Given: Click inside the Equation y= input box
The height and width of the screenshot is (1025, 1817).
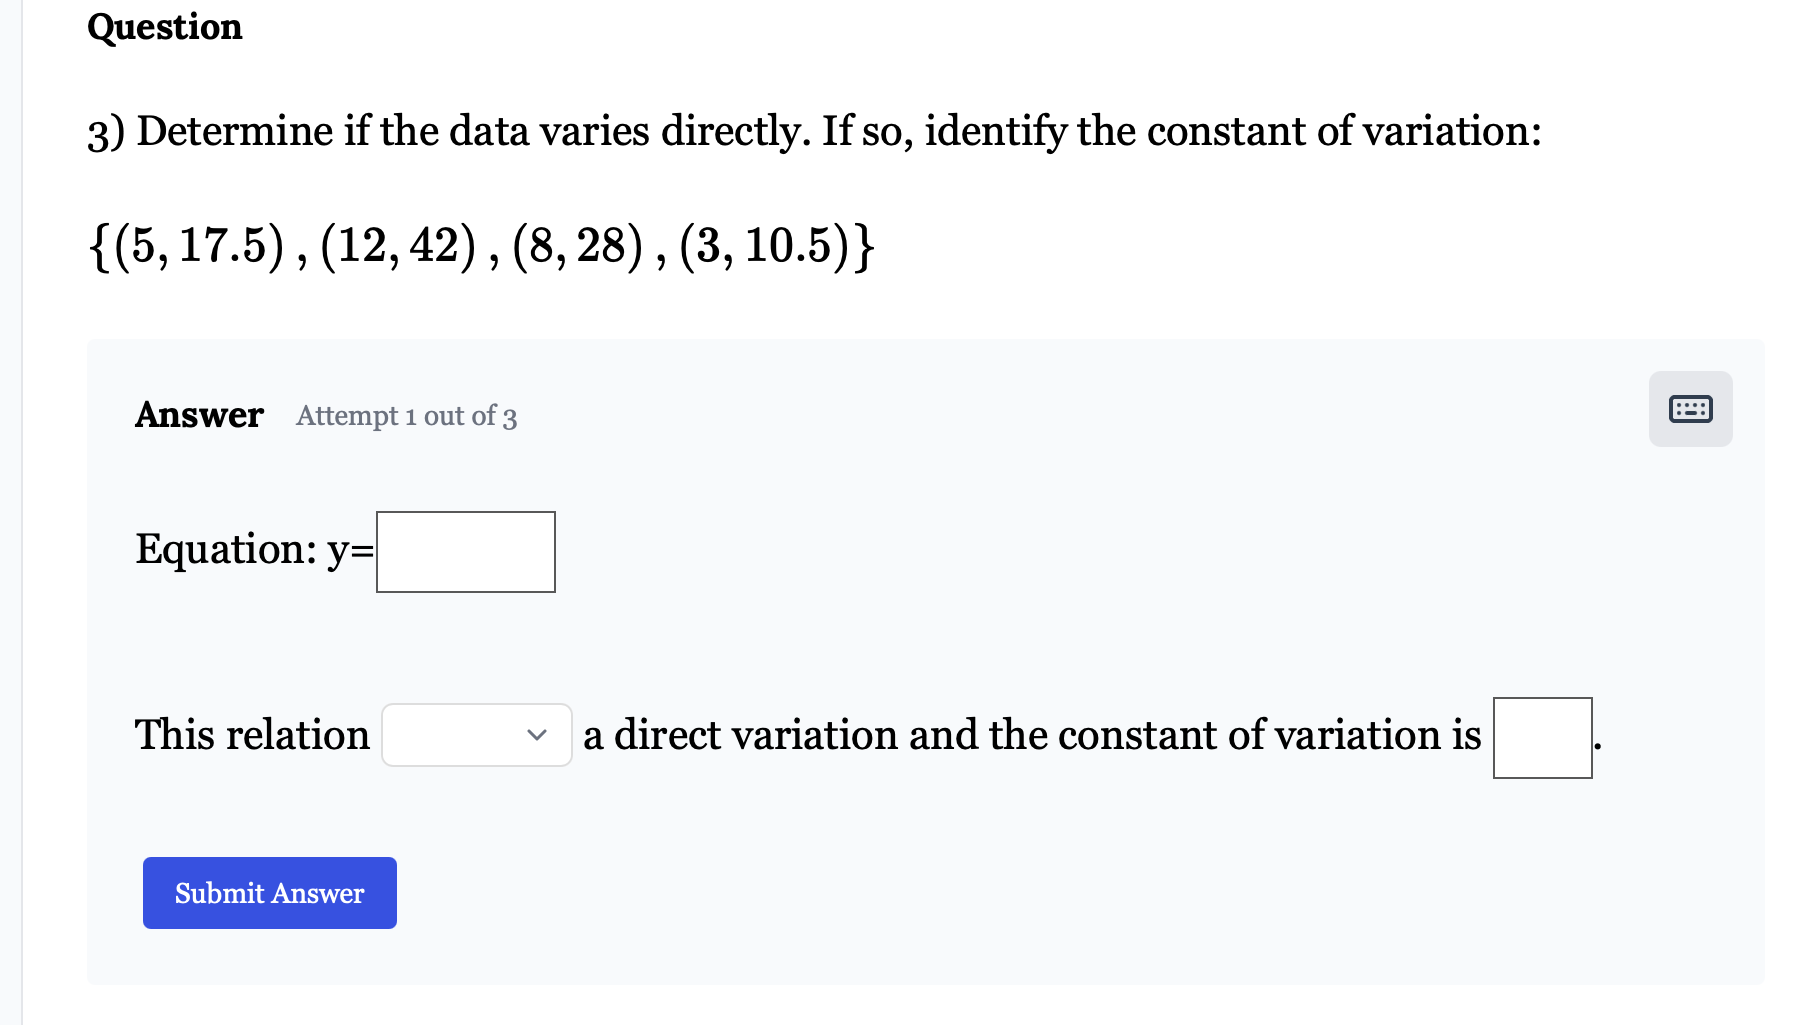Looking at the screenshot, I should coord(464,551).
